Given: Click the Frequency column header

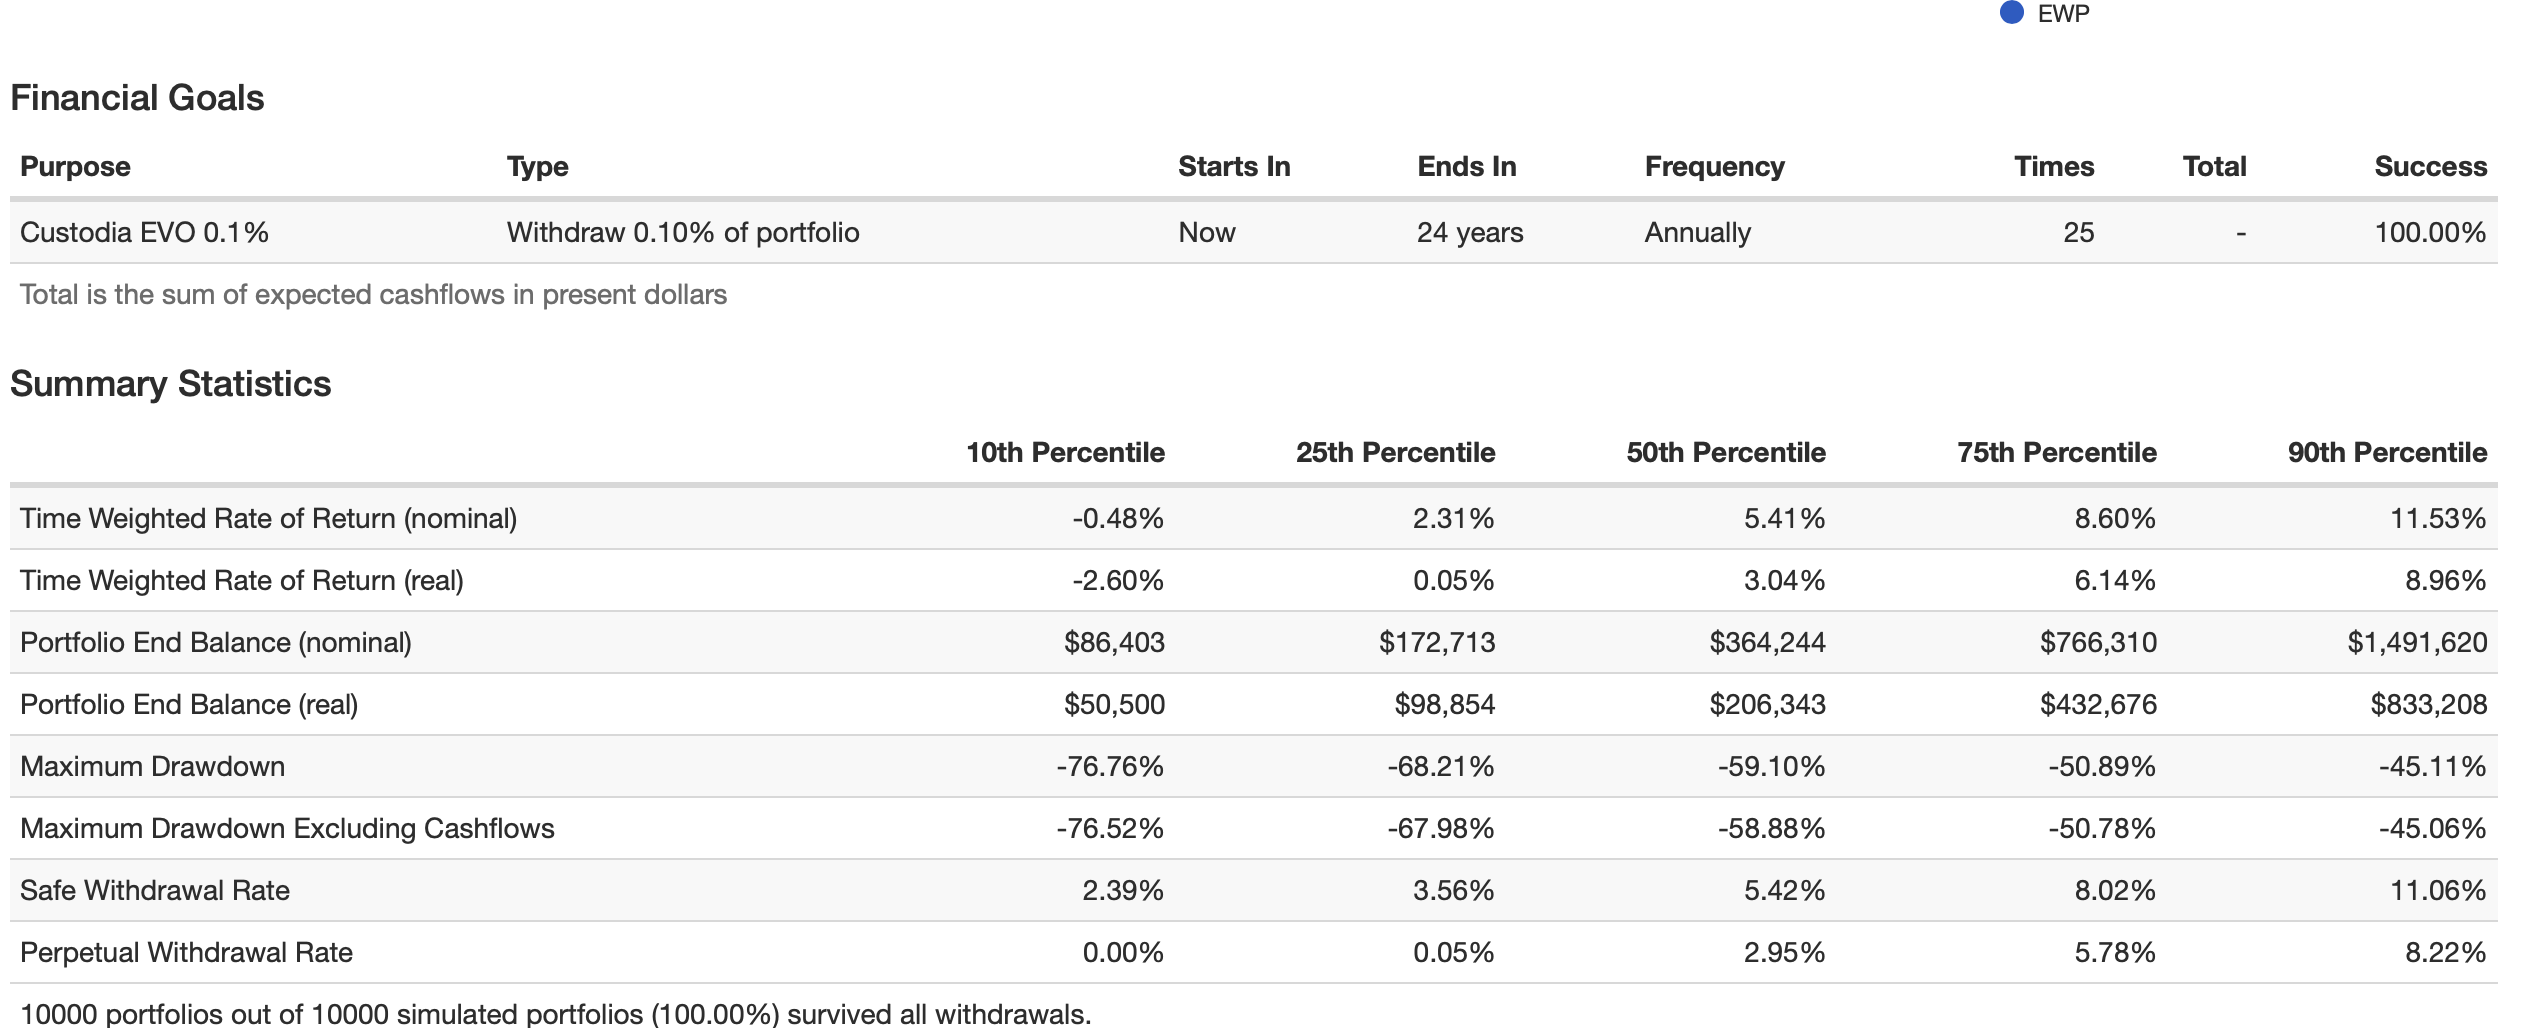Looking at the screenshot, I should click(1714, 166).
